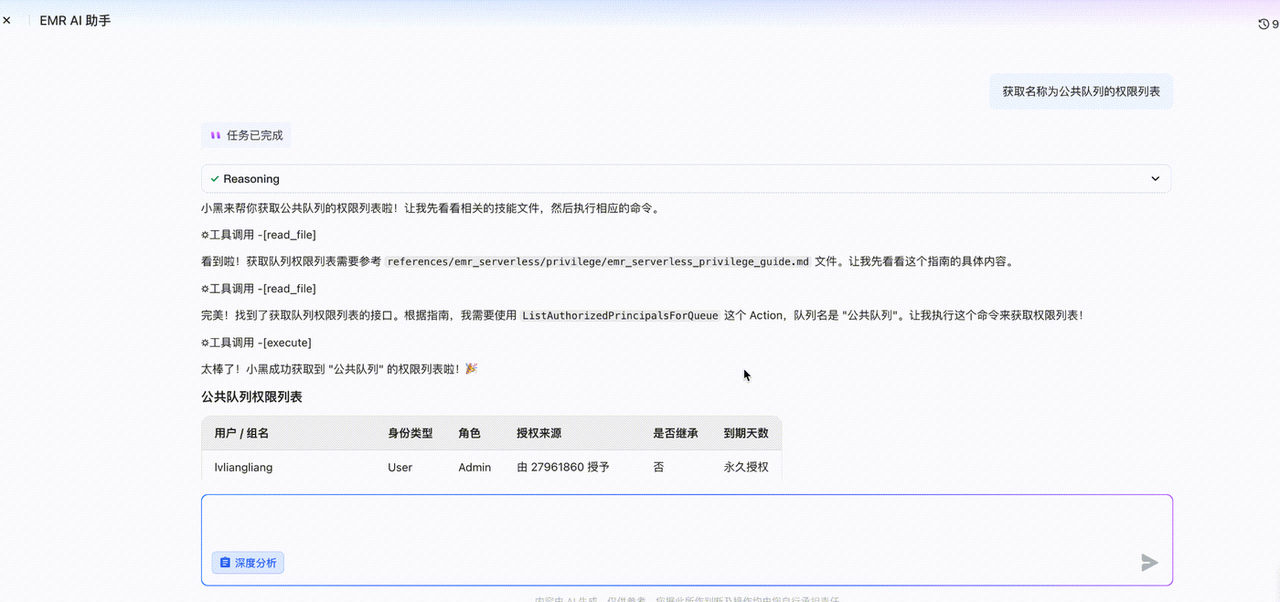Expand the Reasoning section chevron
1280x602 pixels.
[x=1155, y=179]
